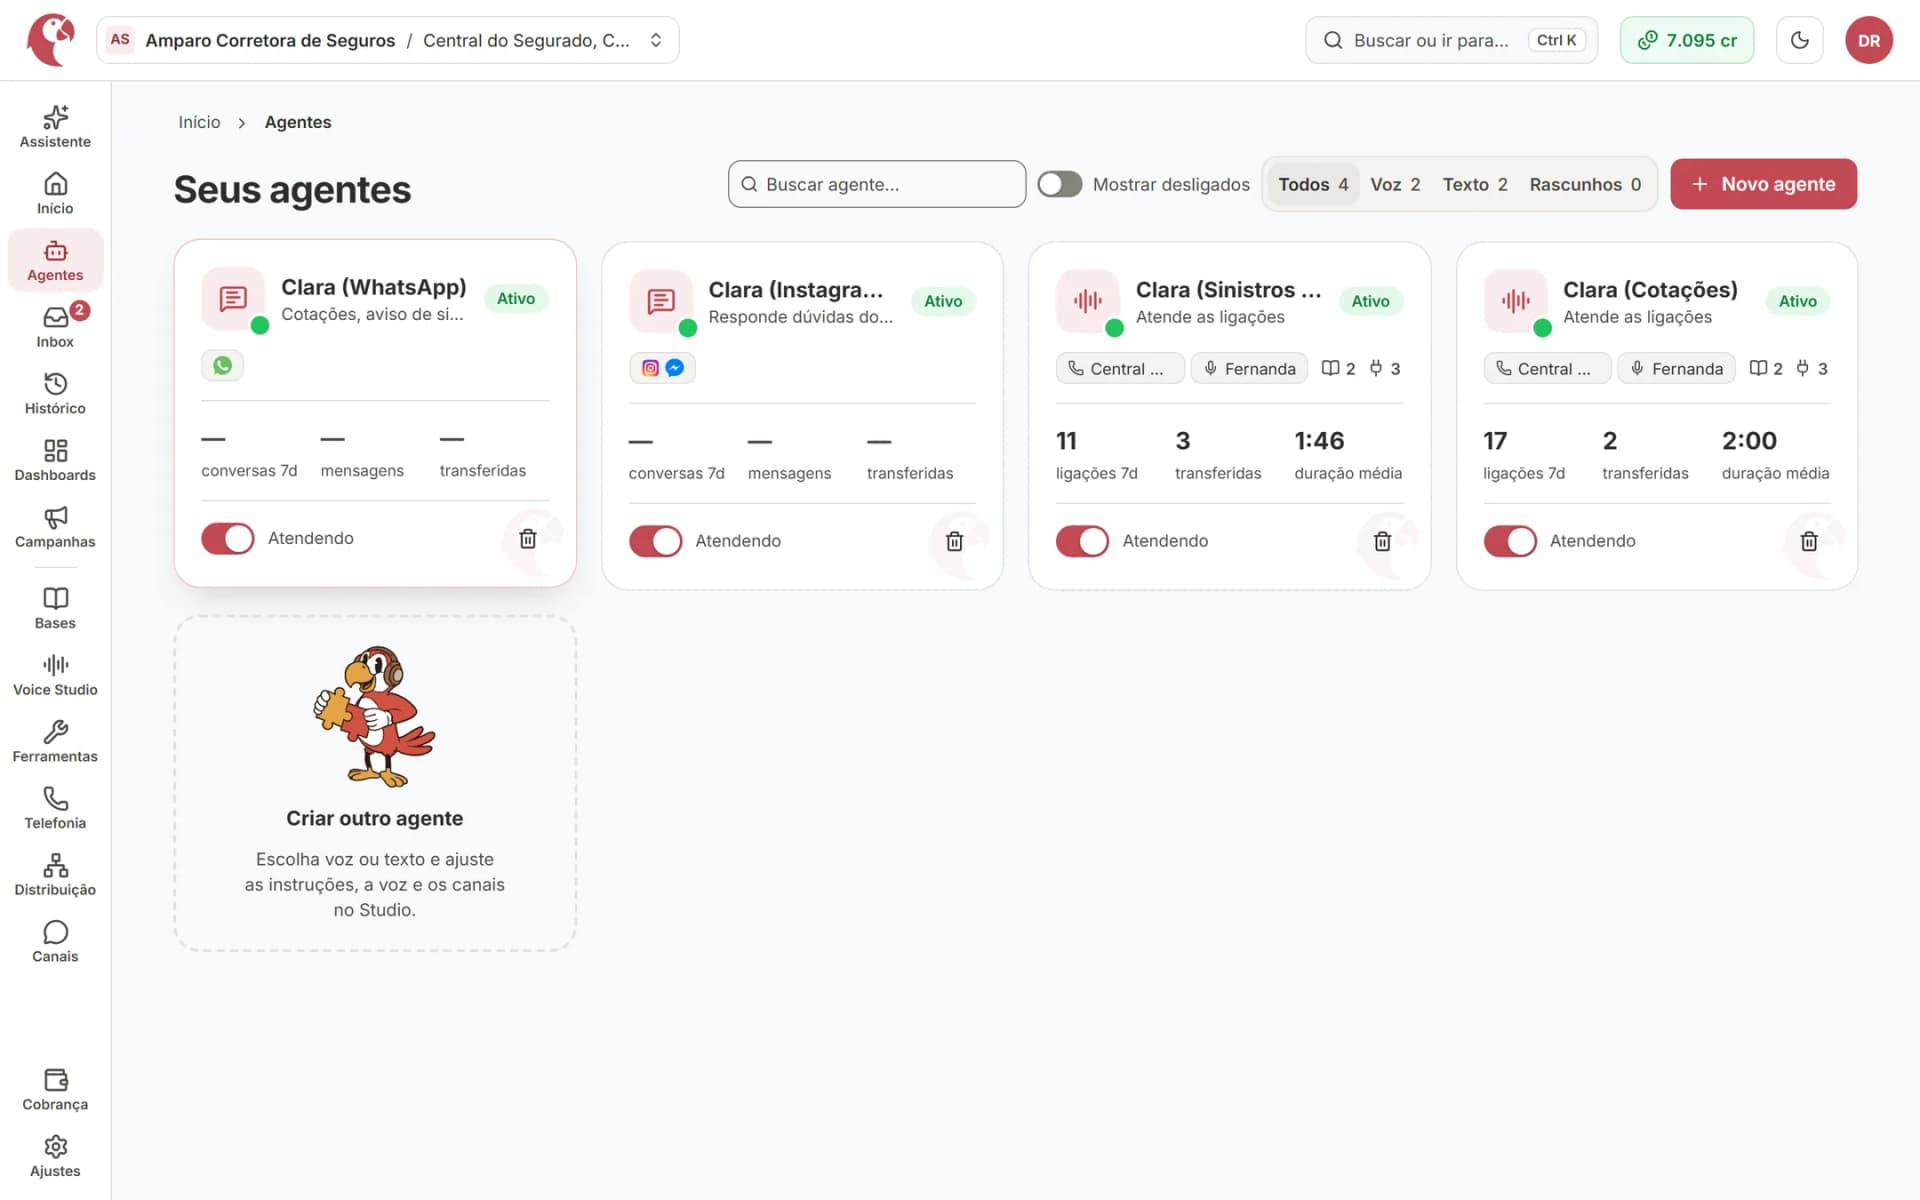Switch off Atendendo for Clara (Instagram)
The width and height of the screenshot is (1920, 1200).
pos(655,541)
